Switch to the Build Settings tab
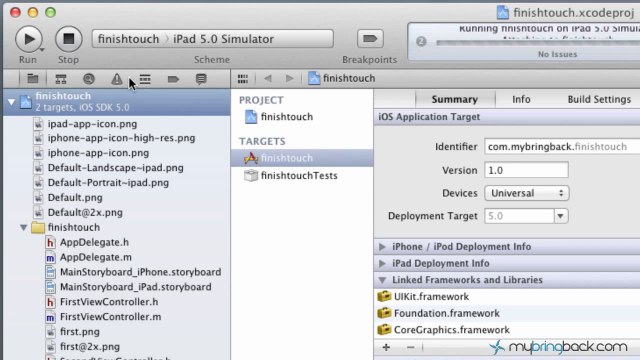This screenshot has width=640, height=360. tap(599, 99)
